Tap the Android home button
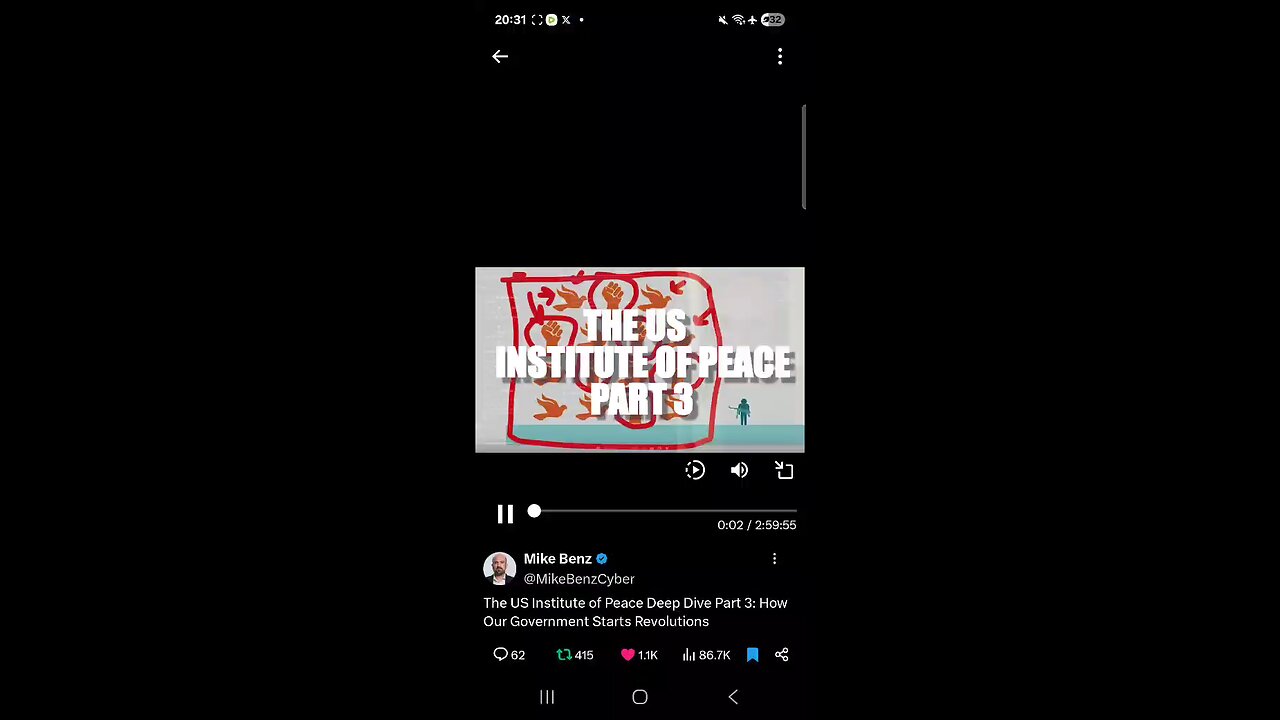This screenshot has width=1280, height=720. (640, 697)
